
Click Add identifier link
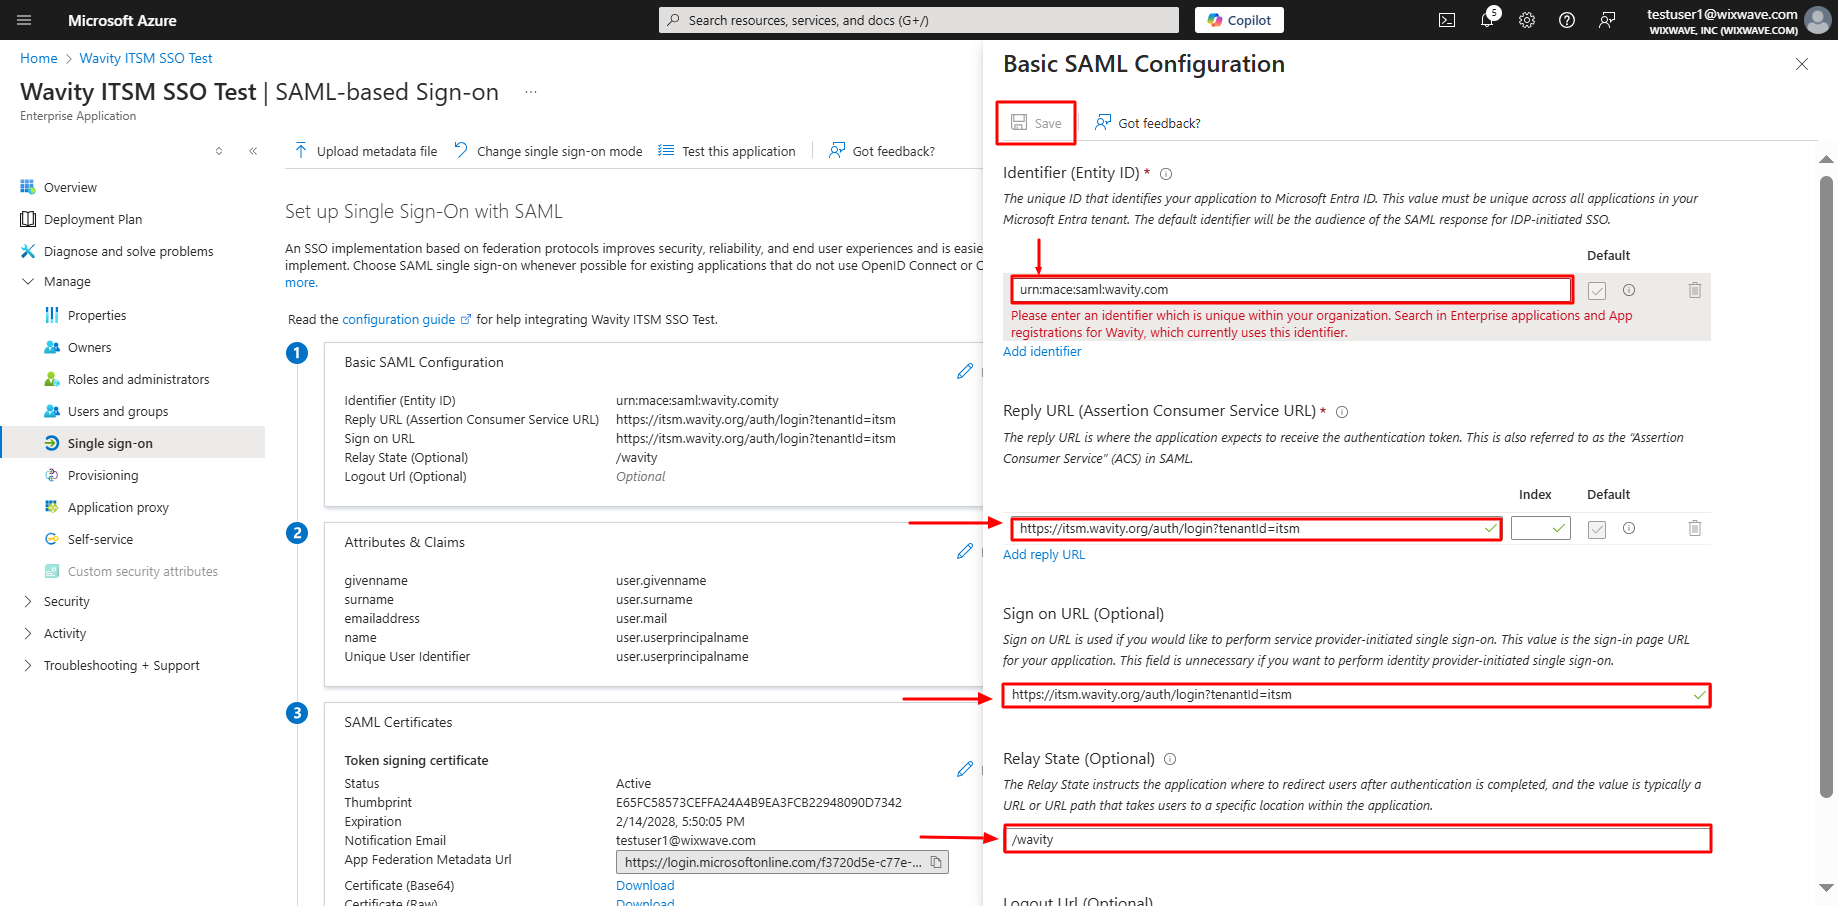point(1042,351)
